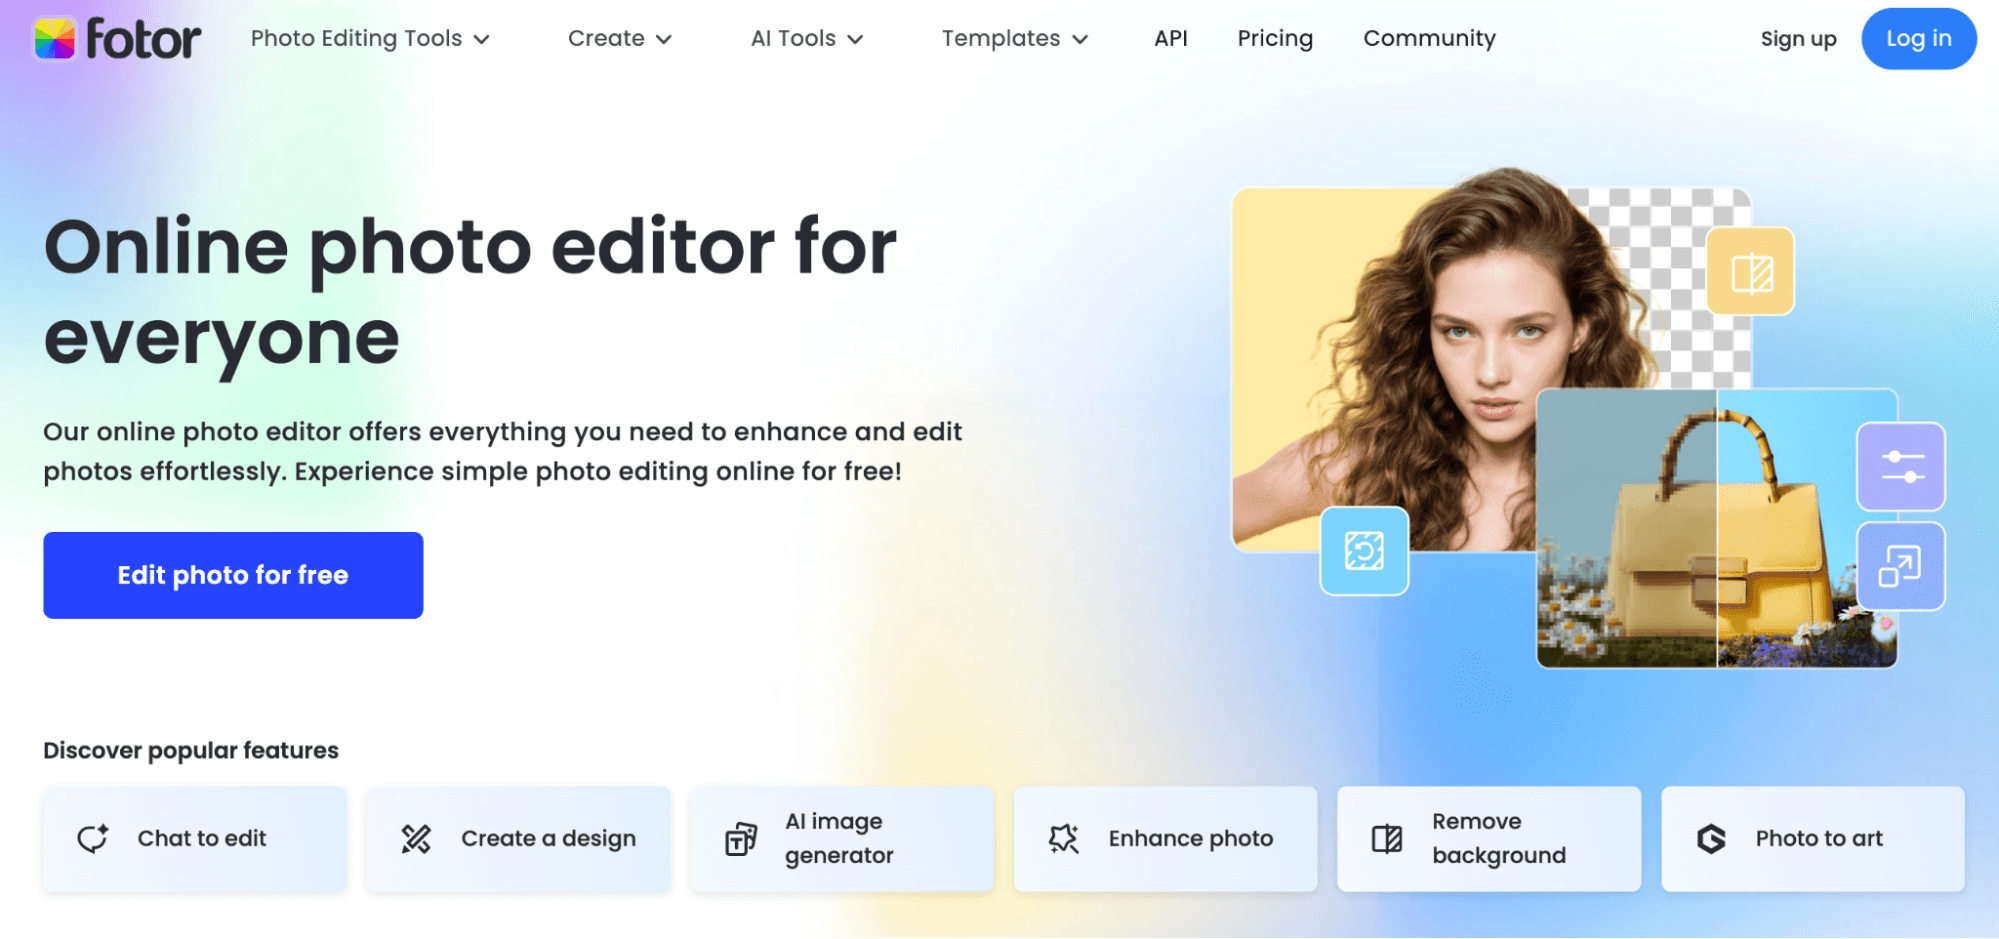
Task: Click the purple resize icon tile
Action: [1900, 566]
